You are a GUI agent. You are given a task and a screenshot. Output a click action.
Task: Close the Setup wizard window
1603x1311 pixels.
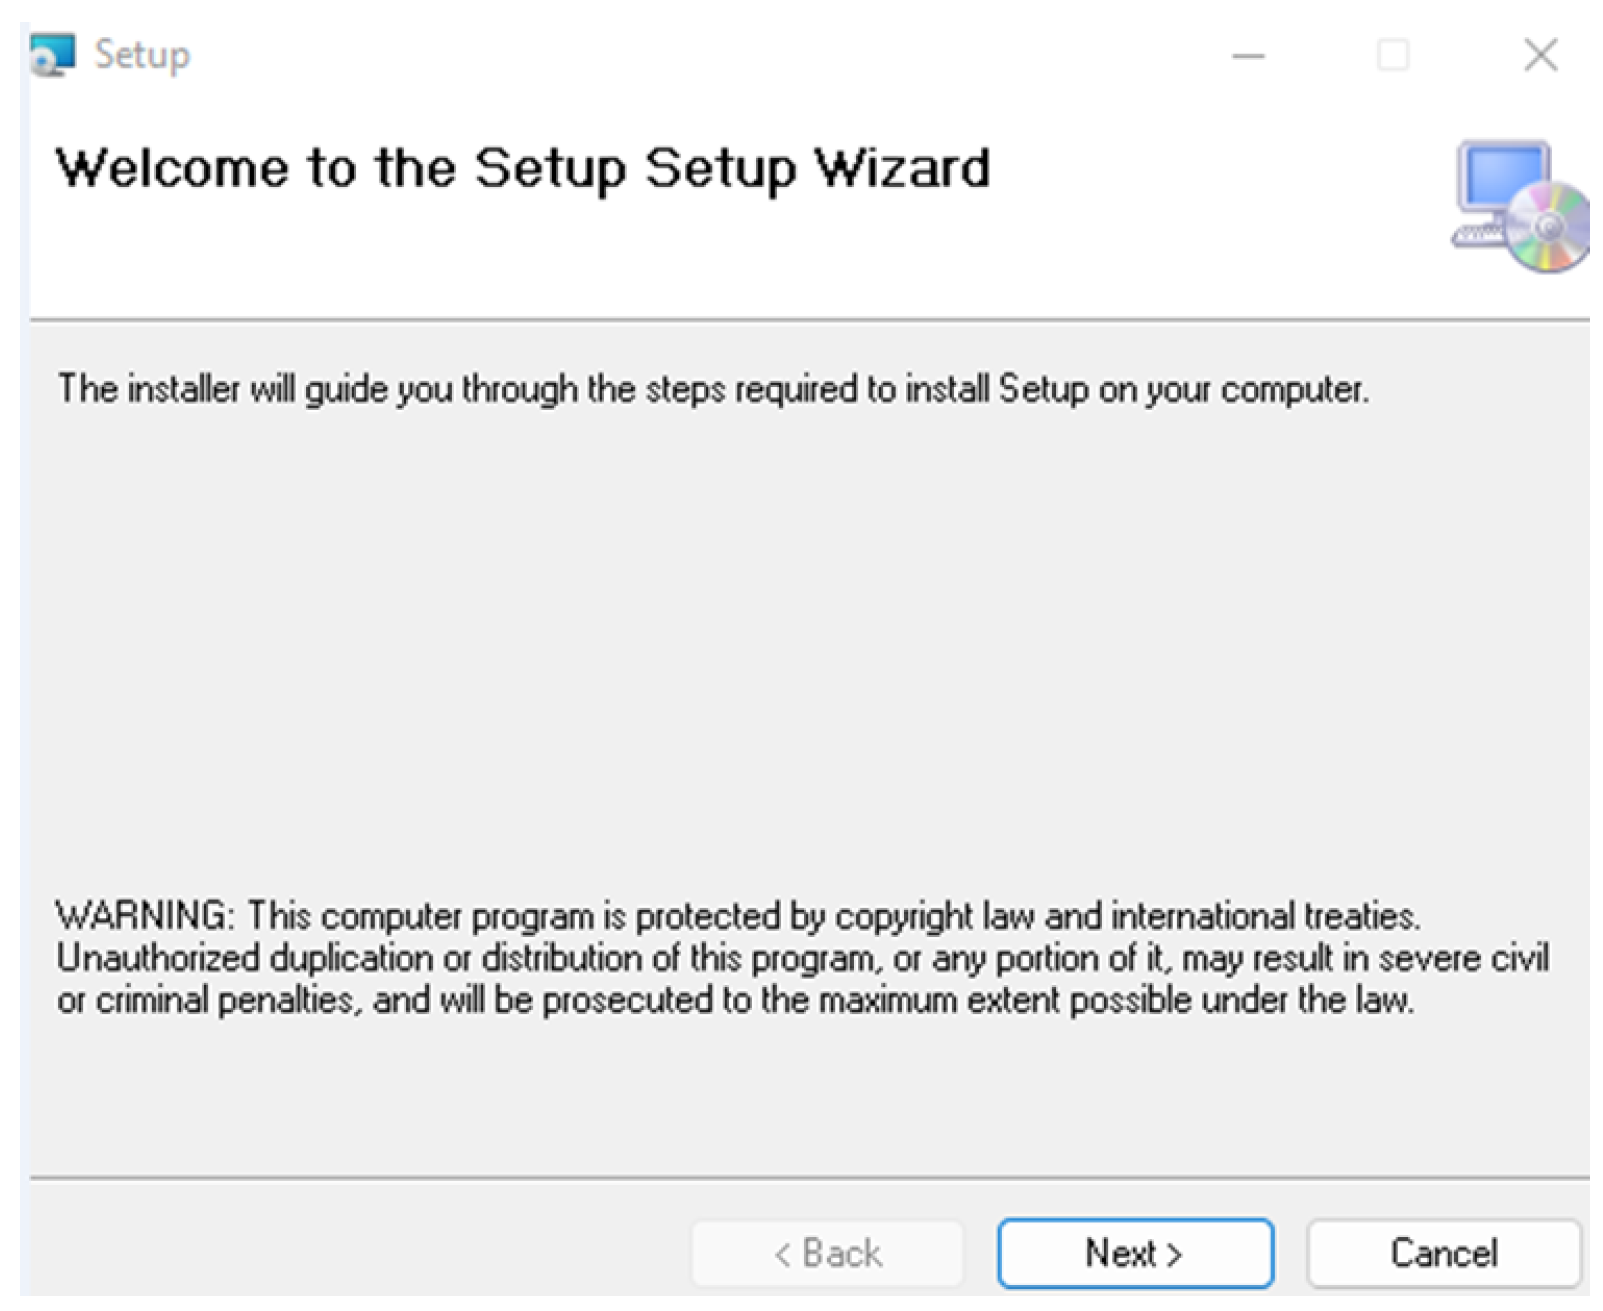[1540, 55]
